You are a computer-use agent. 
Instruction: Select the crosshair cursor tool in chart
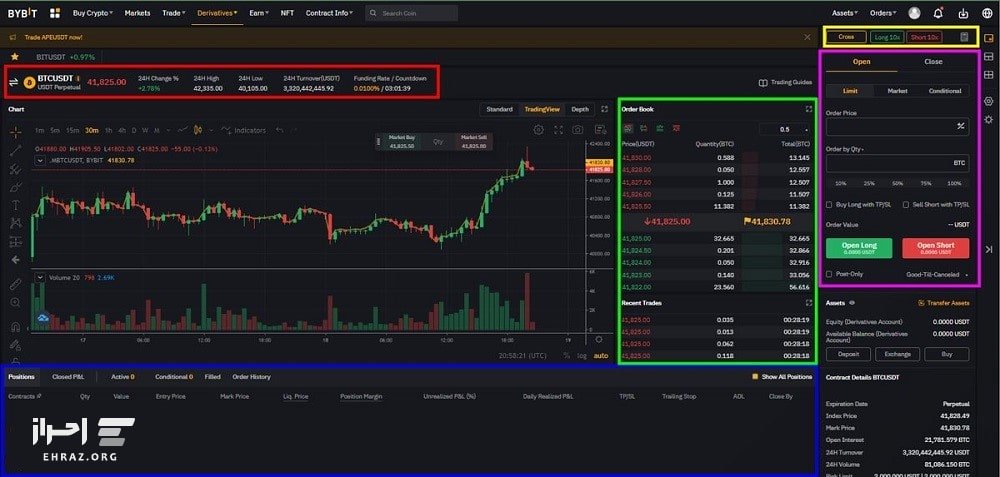[16, 132]
